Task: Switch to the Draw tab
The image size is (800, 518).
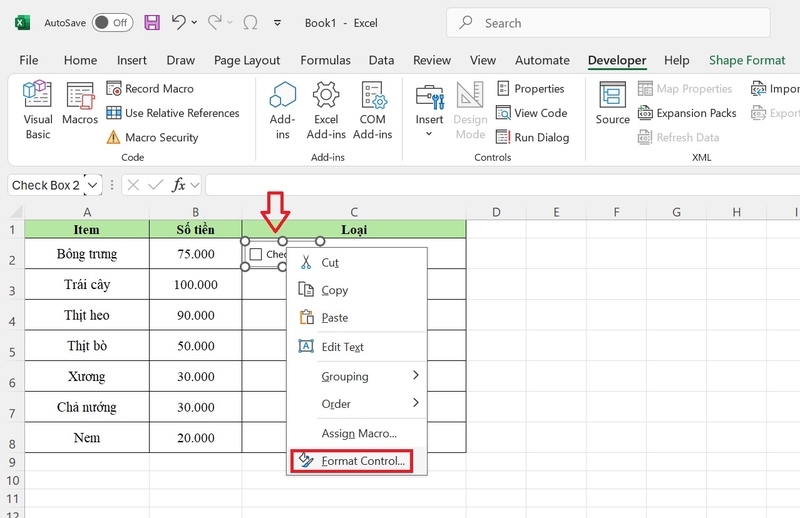Action: (x=181, y=60)
